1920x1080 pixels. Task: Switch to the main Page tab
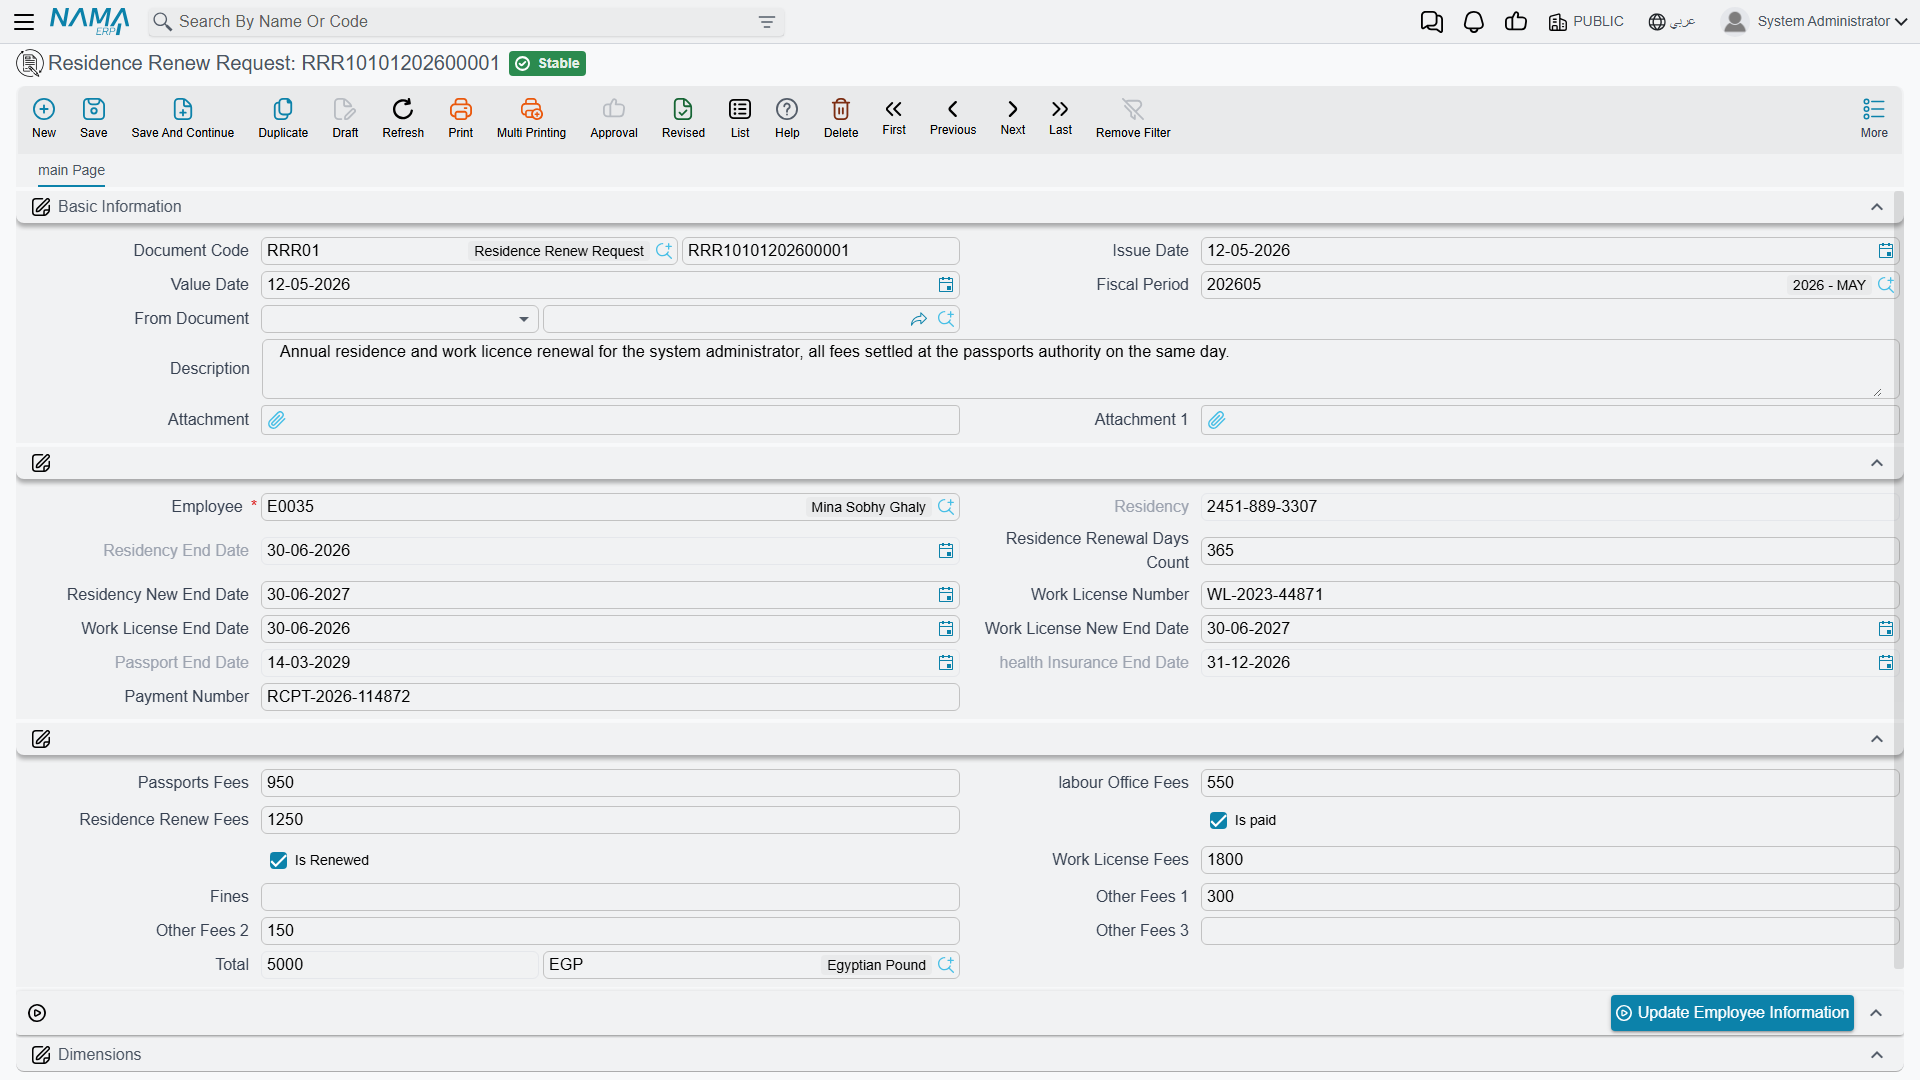pos(71,170)
